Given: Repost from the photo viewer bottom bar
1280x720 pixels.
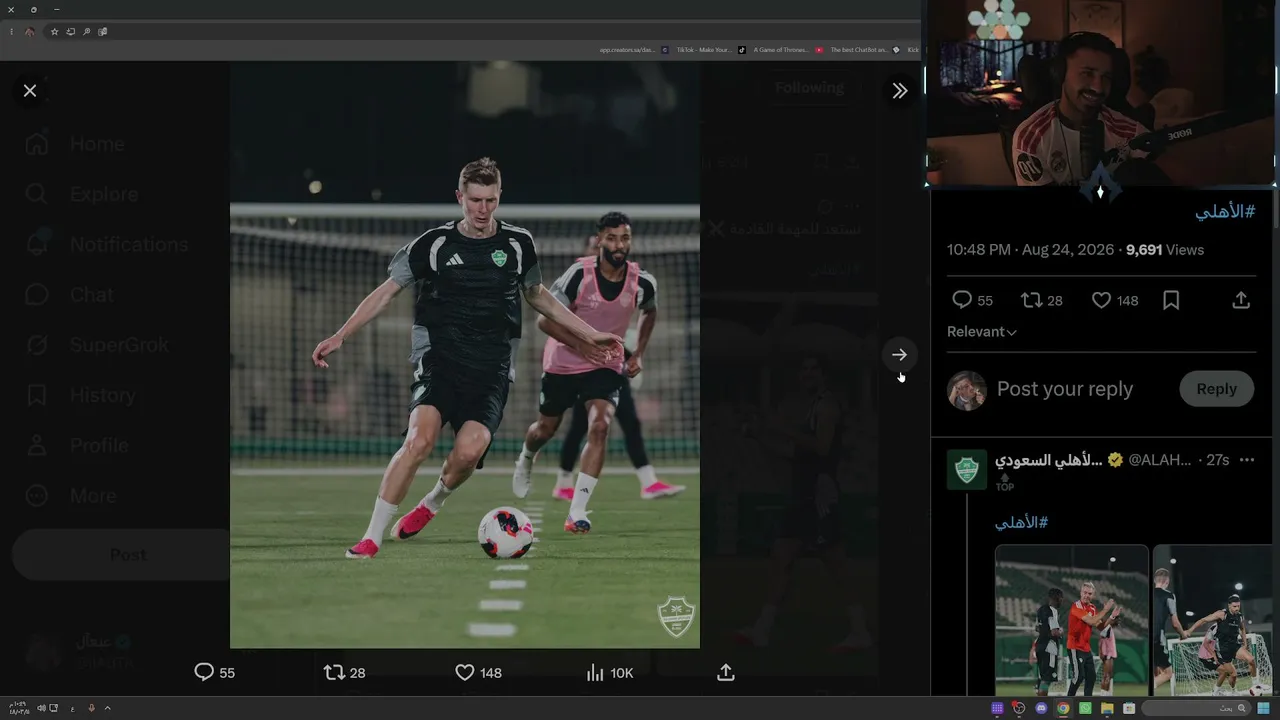Looking at the screenshot, I should (344, 673).
